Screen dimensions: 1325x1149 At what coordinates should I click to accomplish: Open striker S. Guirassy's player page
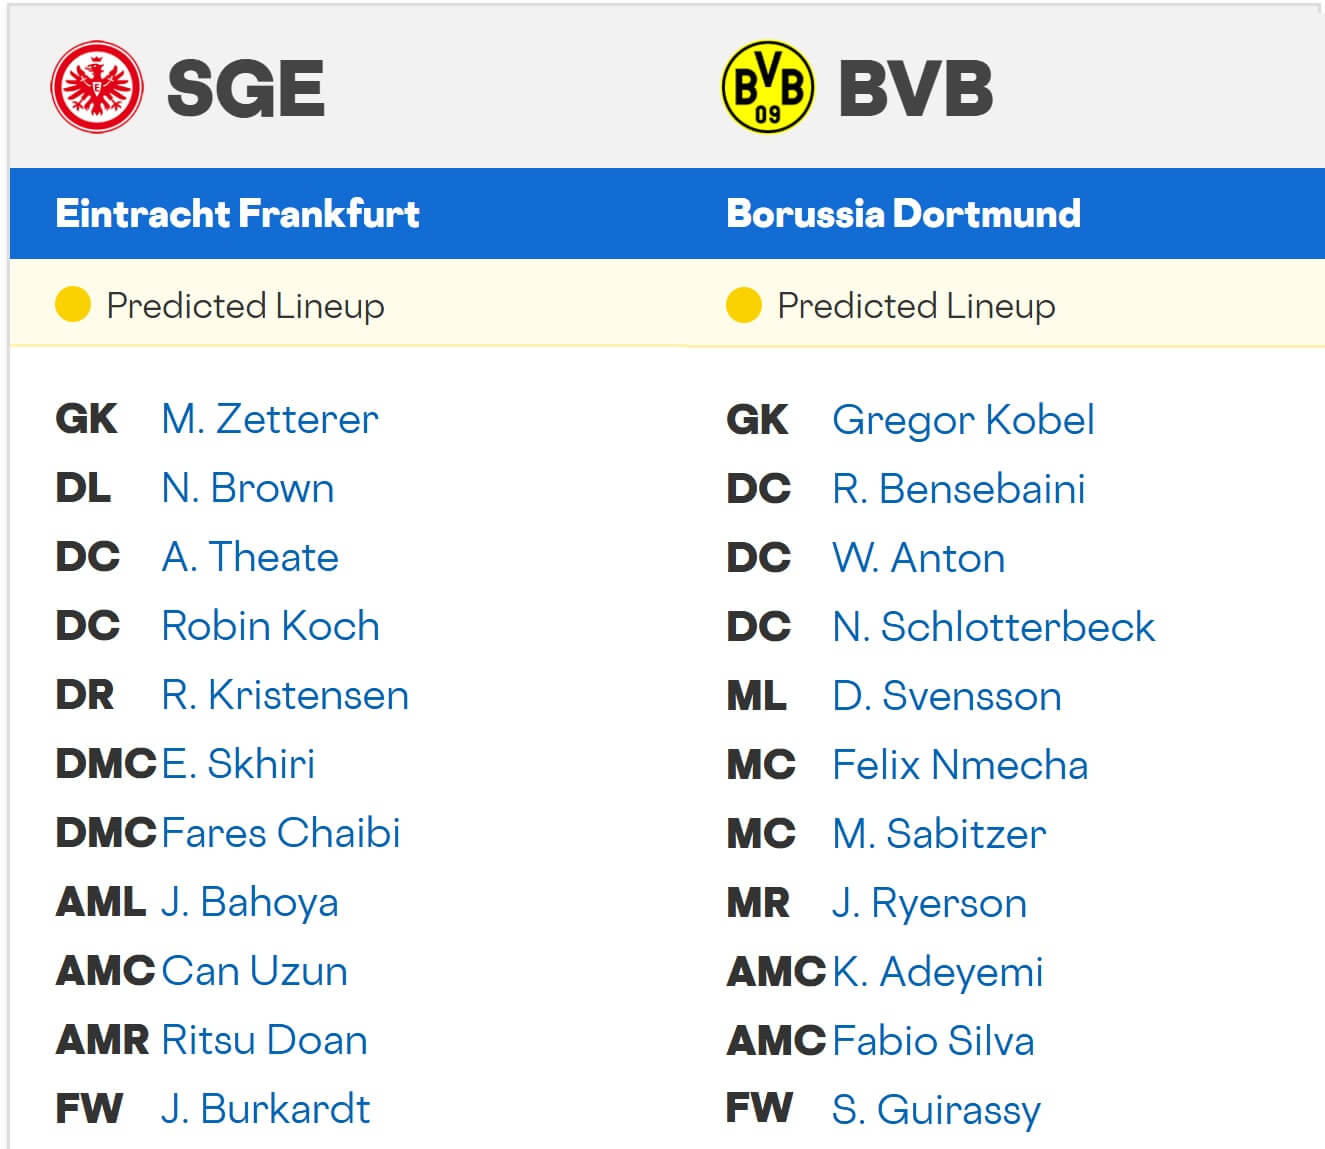[936, 1110]
